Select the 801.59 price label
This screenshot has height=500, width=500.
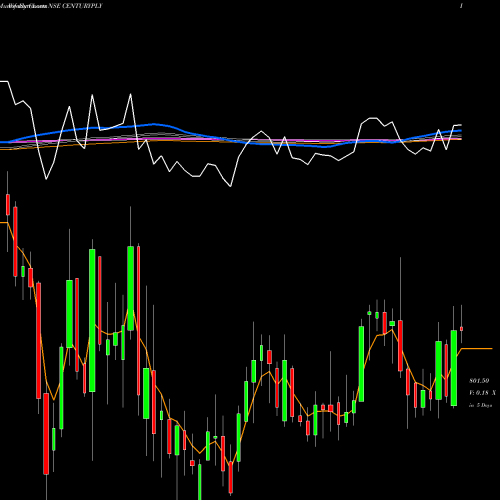coord(479,381)
